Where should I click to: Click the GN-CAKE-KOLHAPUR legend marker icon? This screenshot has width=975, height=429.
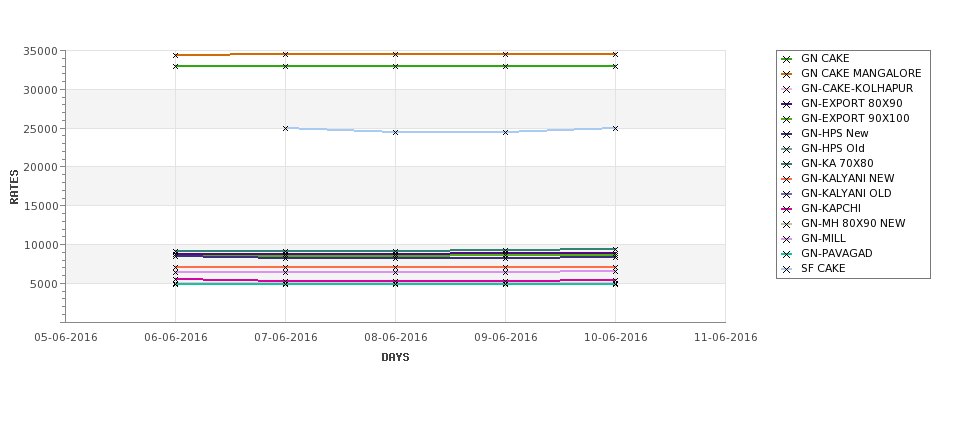pyautogui.click(x=786, y=89)
